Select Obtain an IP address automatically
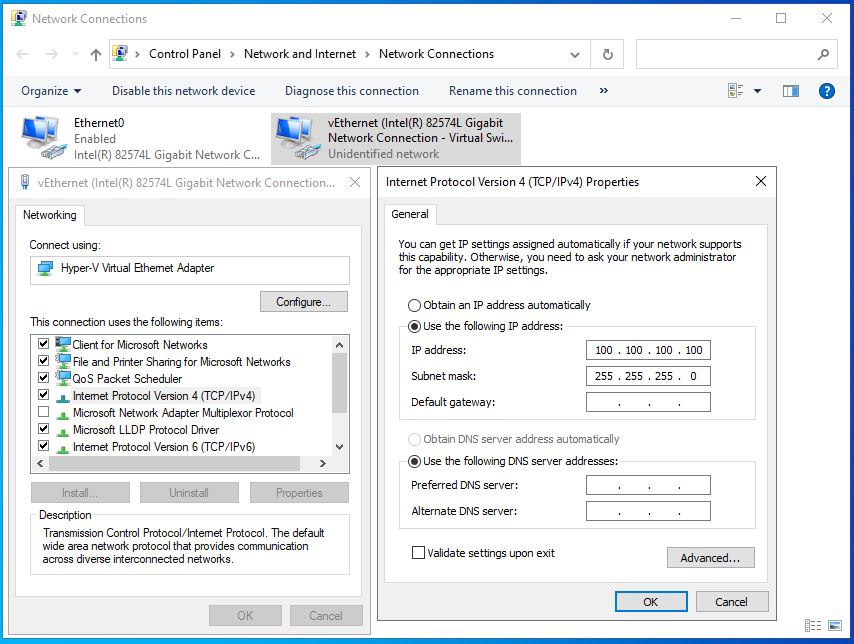 pos(414,305)
